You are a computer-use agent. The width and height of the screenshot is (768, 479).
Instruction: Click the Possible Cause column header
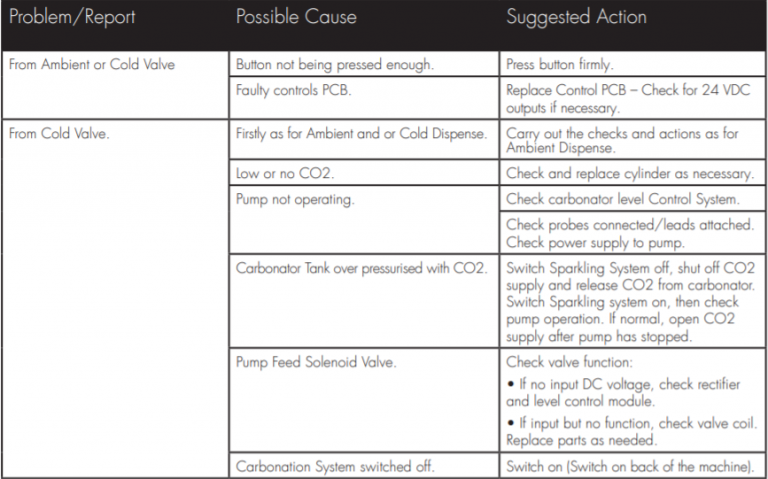pyautogui.click(x=297, y=18)
